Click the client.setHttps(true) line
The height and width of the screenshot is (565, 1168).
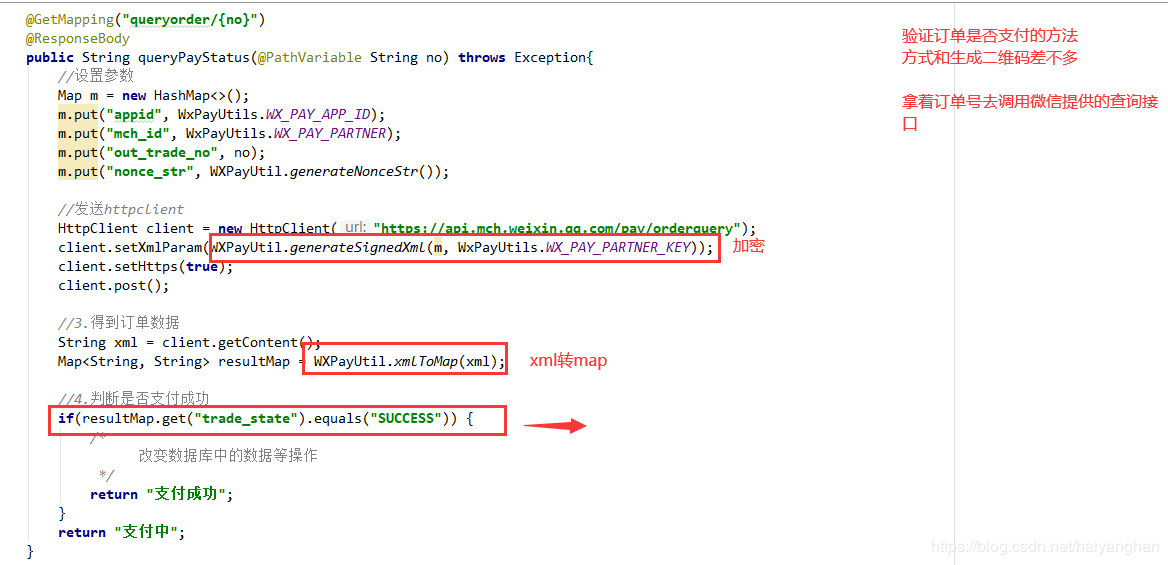pyautogui.click(x=146, y=266)
